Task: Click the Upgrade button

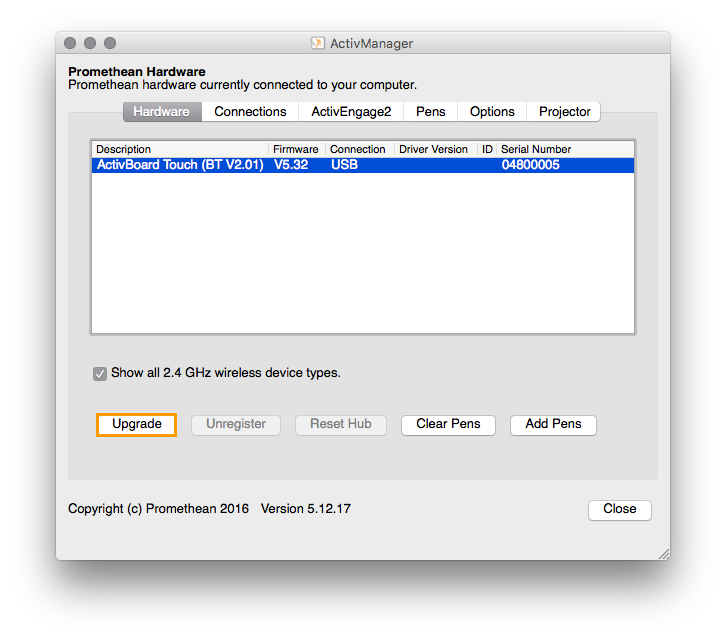Action: (x=137, y=425)
